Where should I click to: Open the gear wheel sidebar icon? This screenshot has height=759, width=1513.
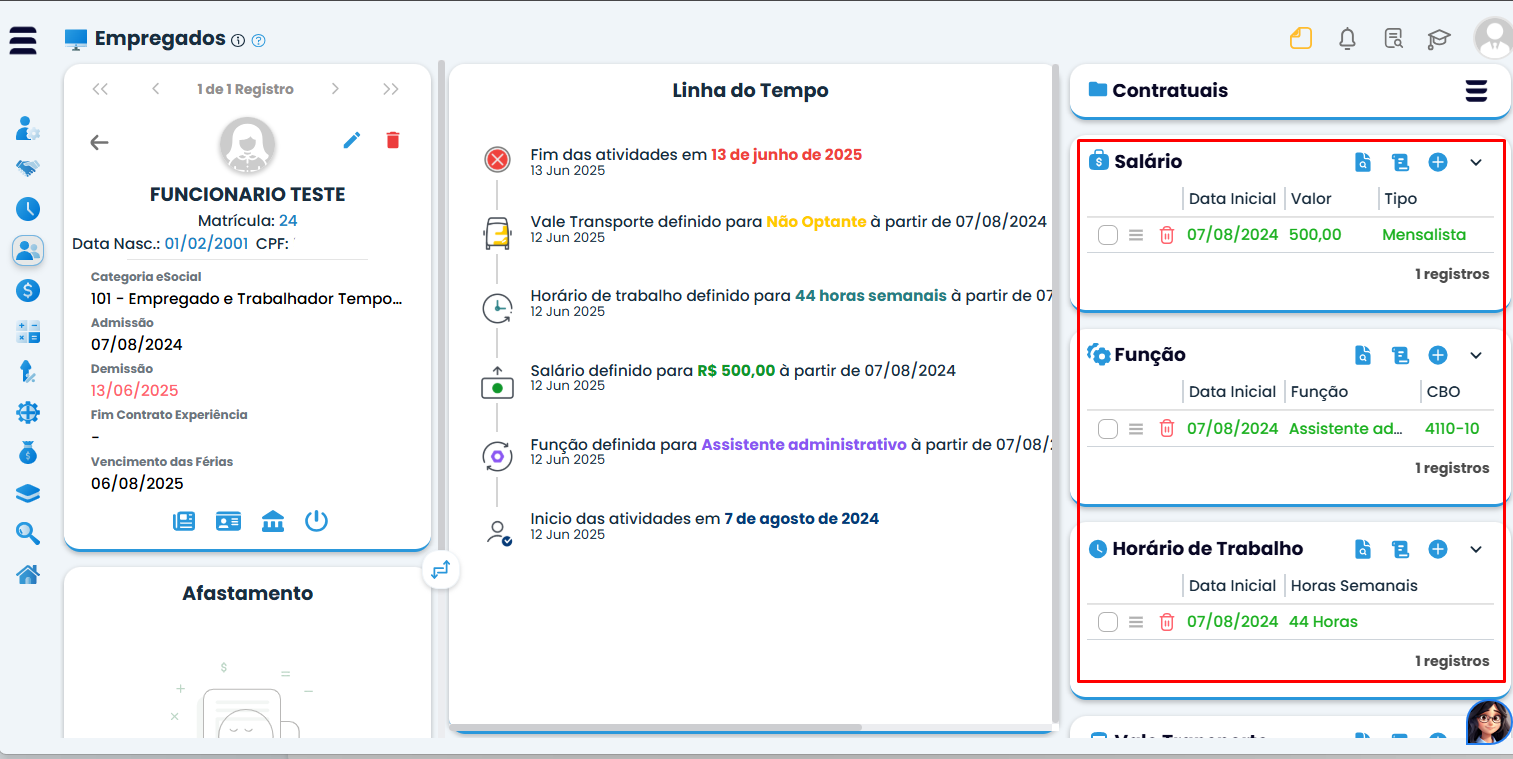28,412
